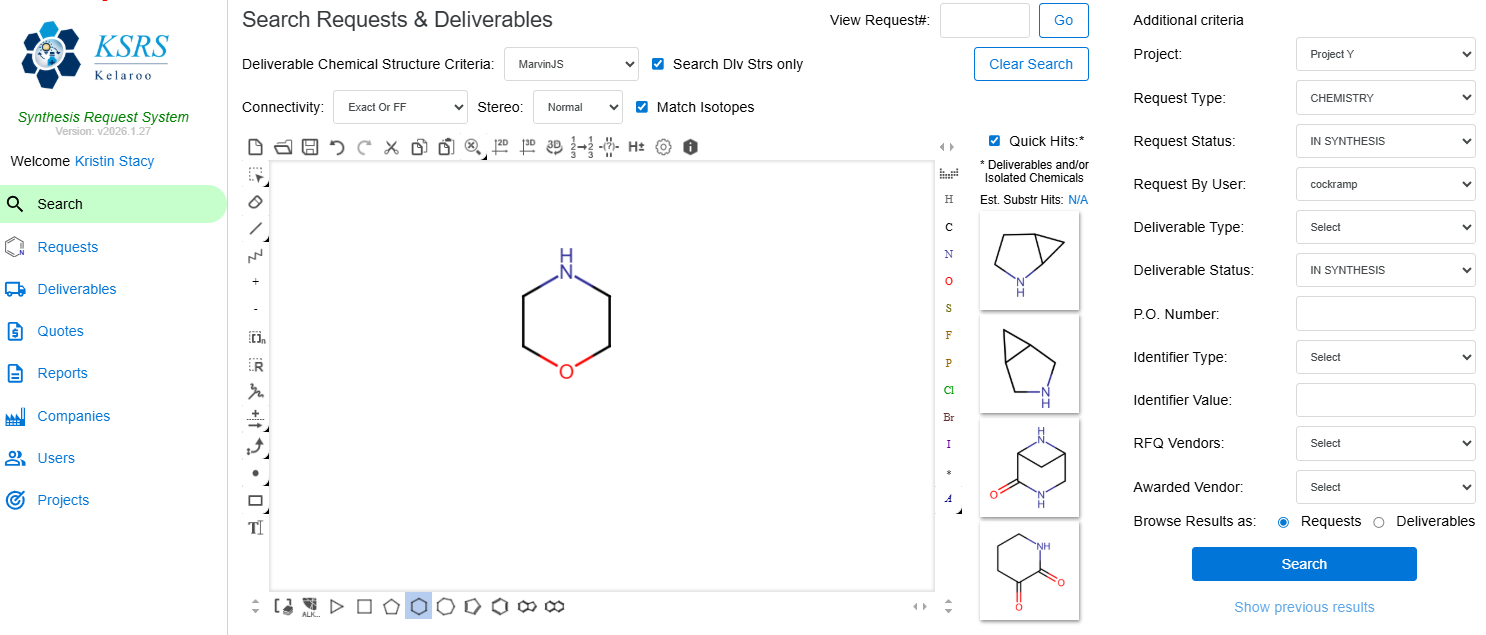Screen dimensions: 1486x635
Task: Click the Clean 2D structure icon
Action: pyautogui.click(x=500, y=147)
